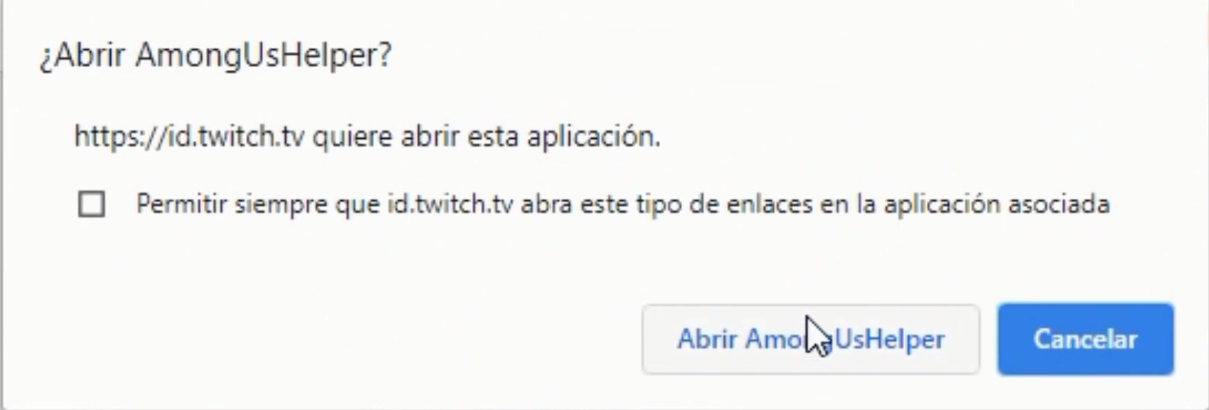Enable always allowing id.twitch.tv links
Image resolution: width=1209 pixels, height=410 pixels.
(92, 205)
